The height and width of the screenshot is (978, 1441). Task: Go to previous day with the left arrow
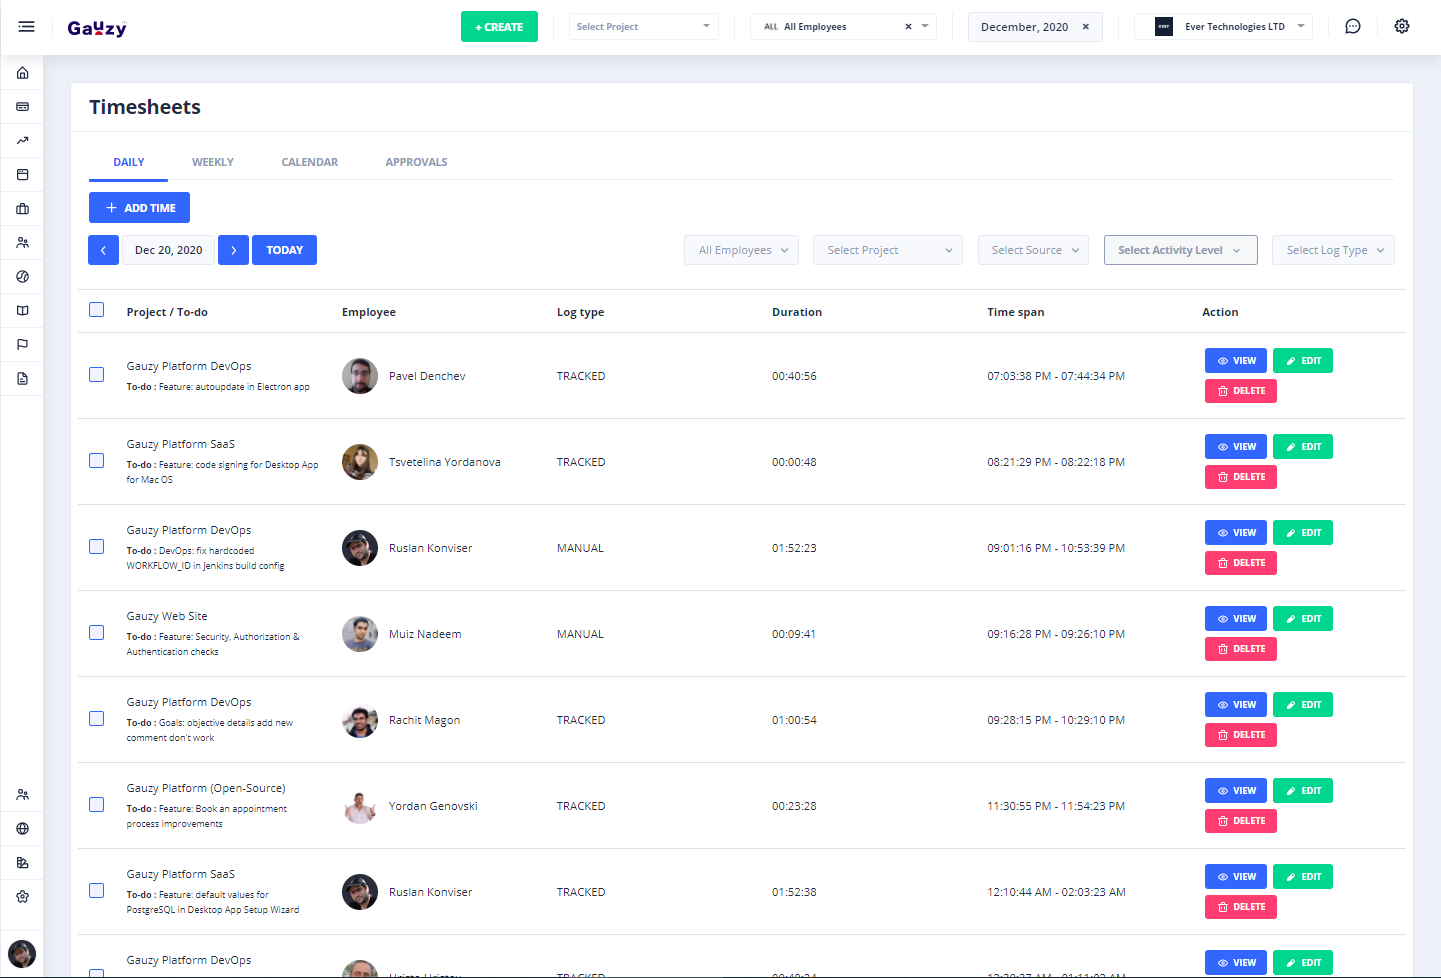tap(103, 250)
